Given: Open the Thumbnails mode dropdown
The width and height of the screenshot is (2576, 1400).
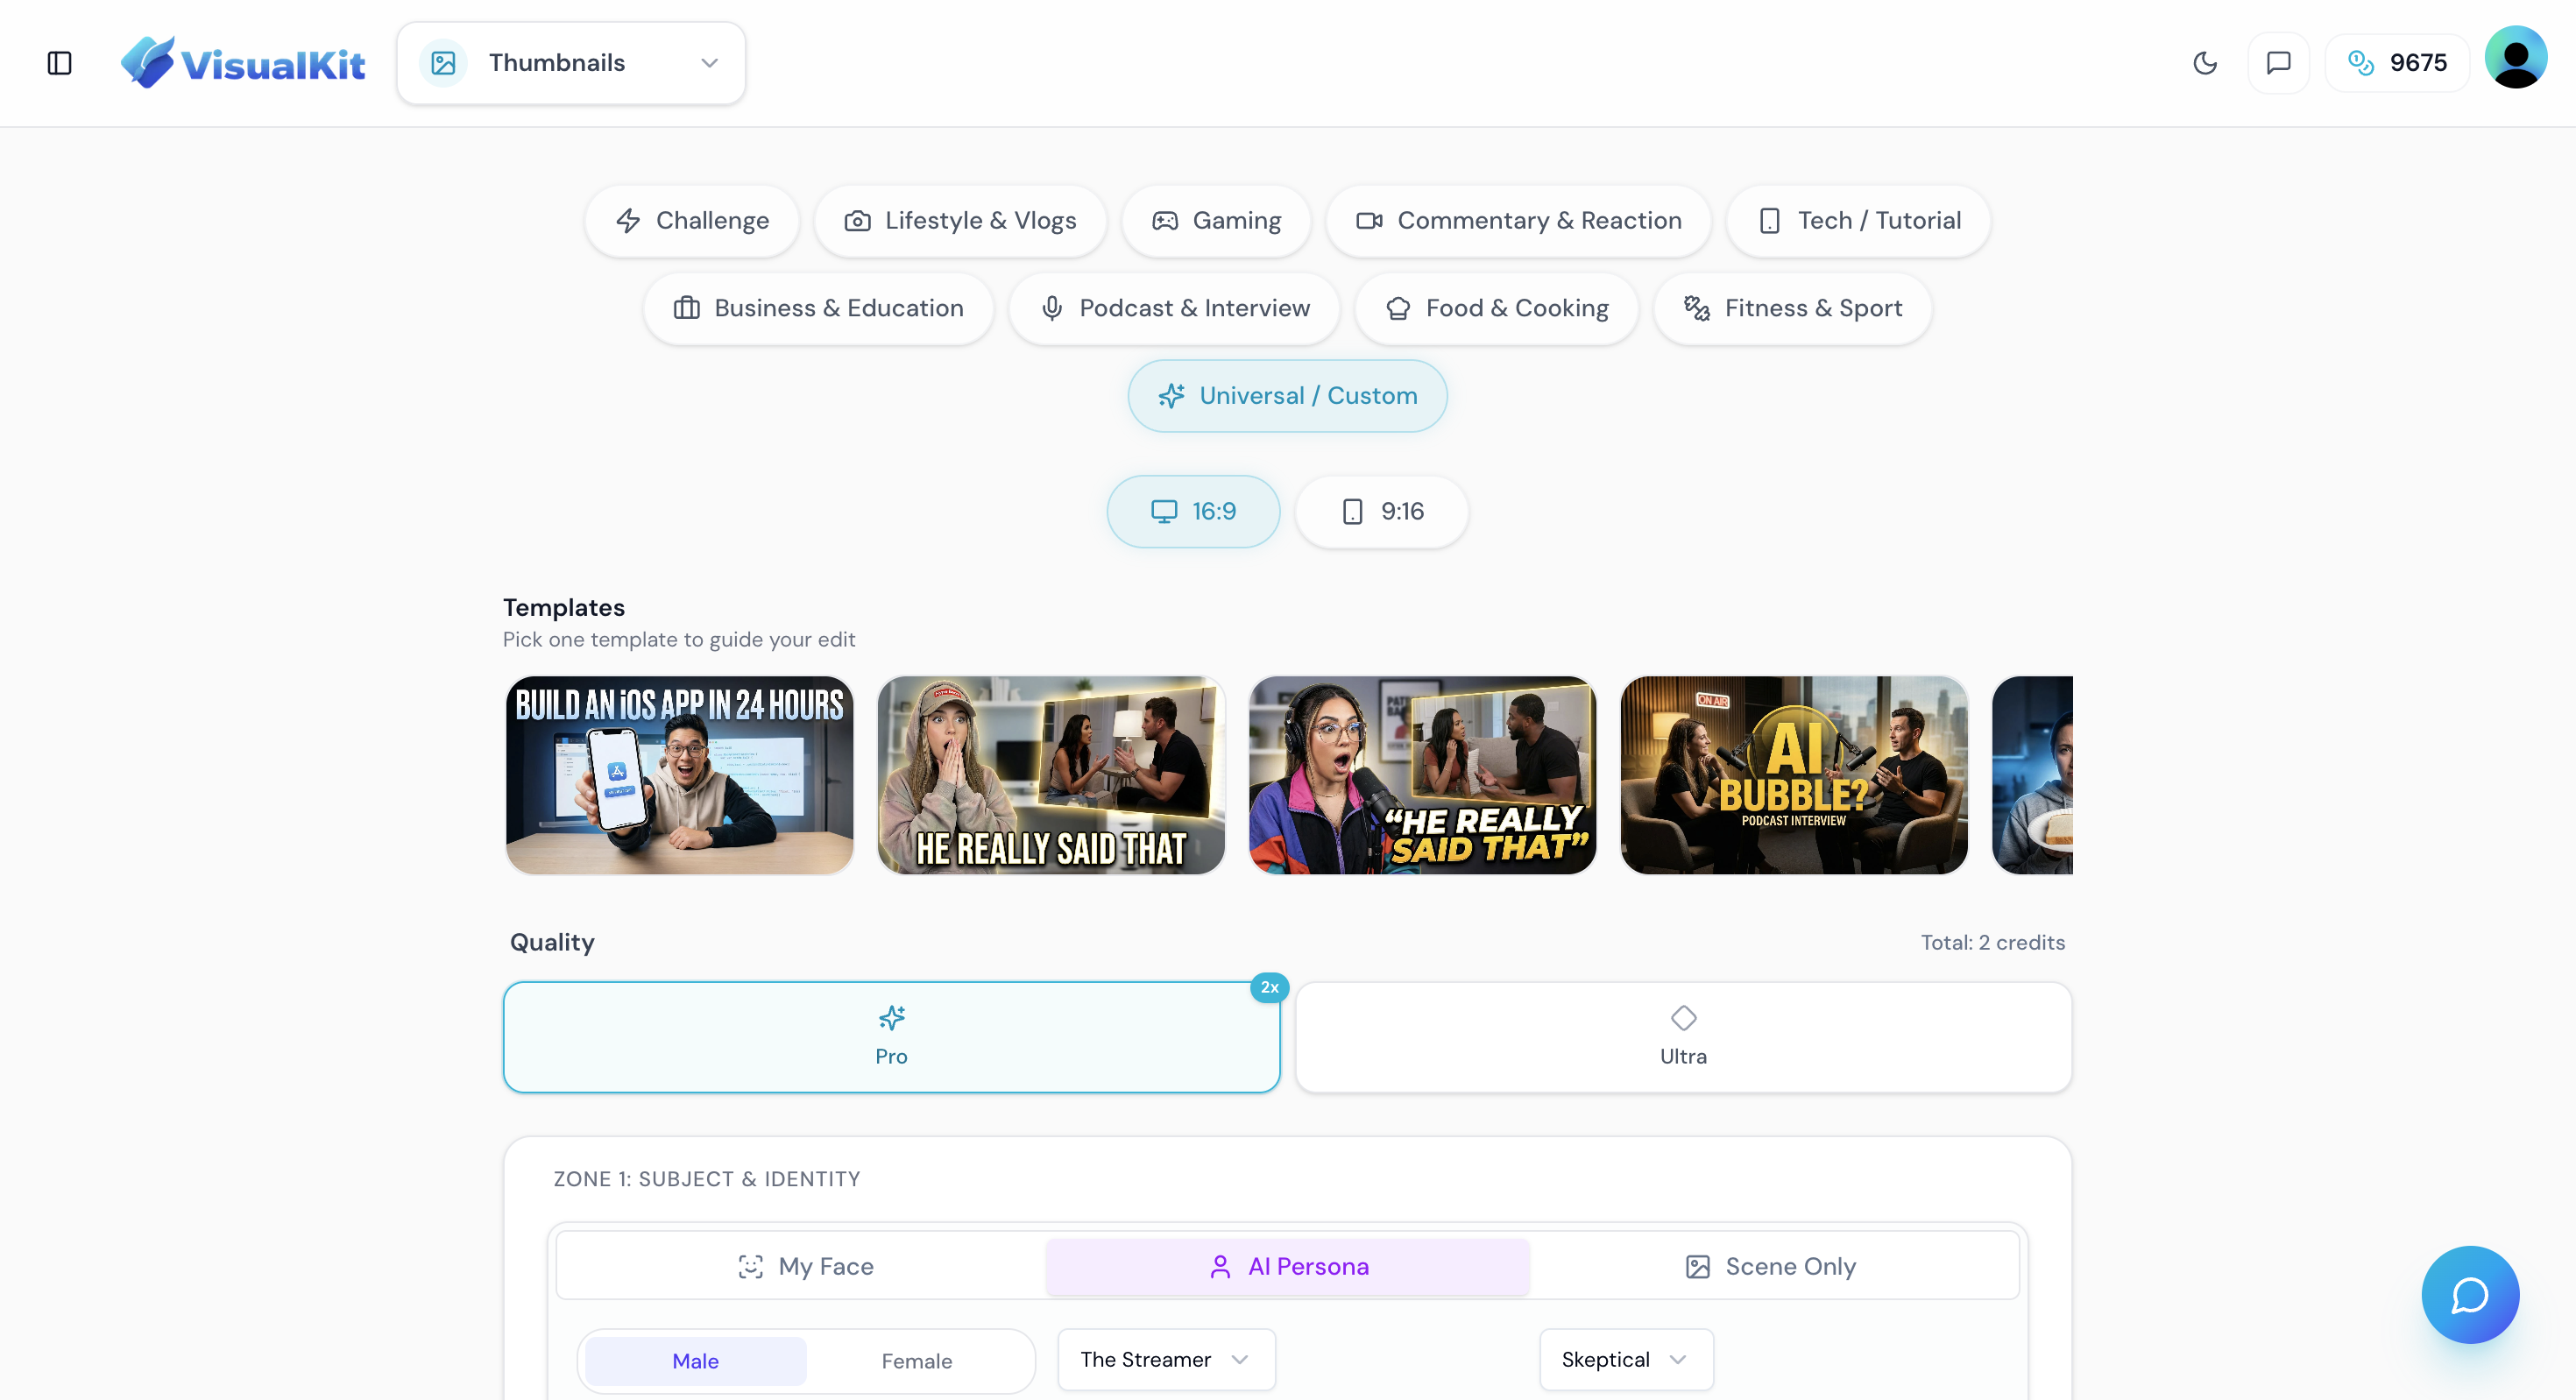Looking at the screenshot, I should tap(570, 62).
